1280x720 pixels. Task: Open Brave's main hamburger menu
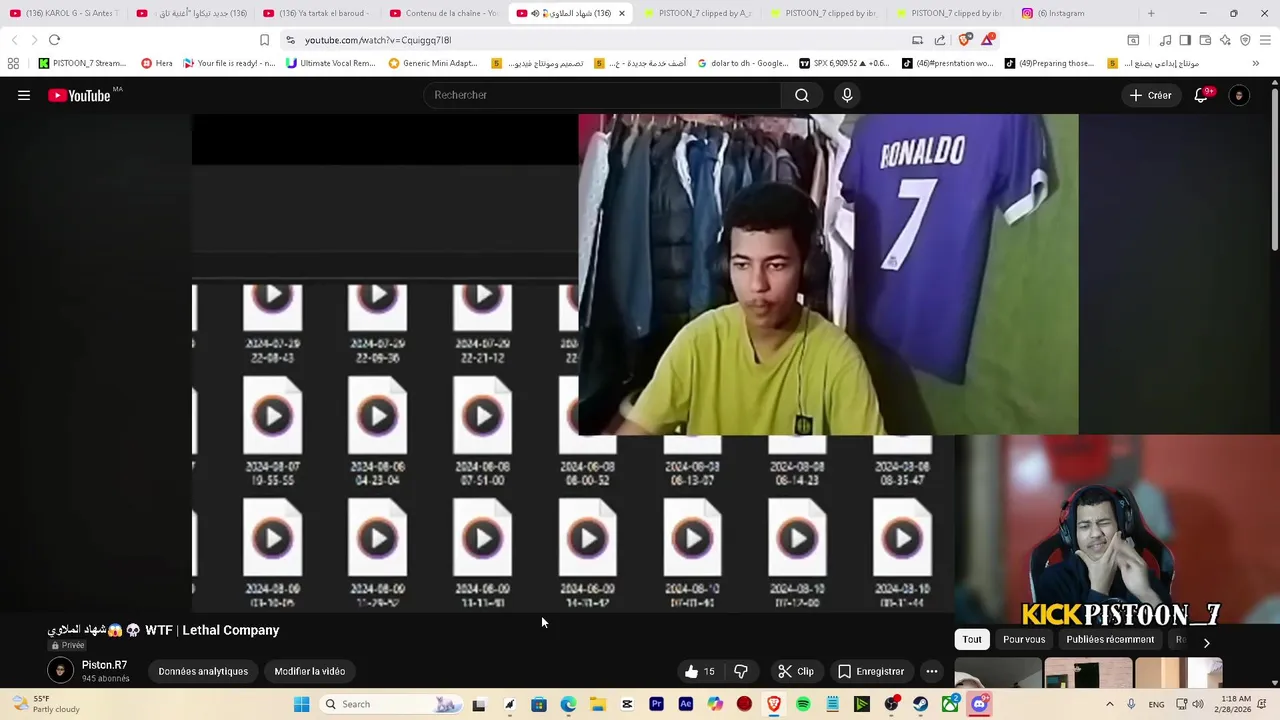tap(1265, 40)
